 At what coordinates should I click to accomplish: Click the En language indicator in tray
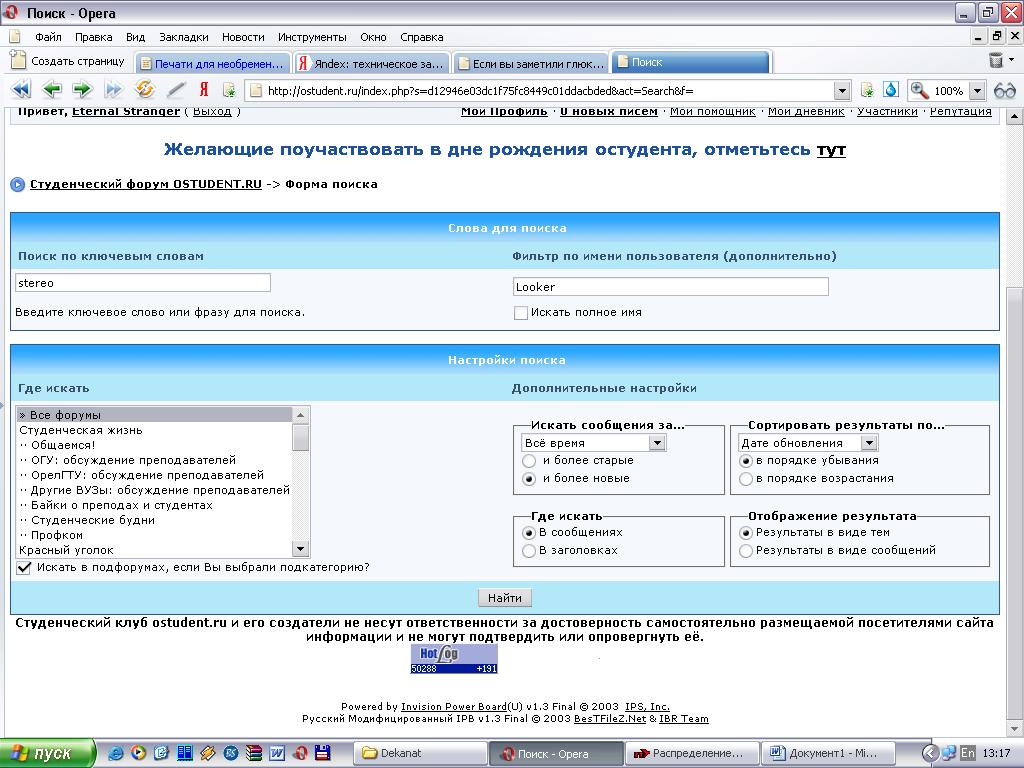click(x=968, y=753)
